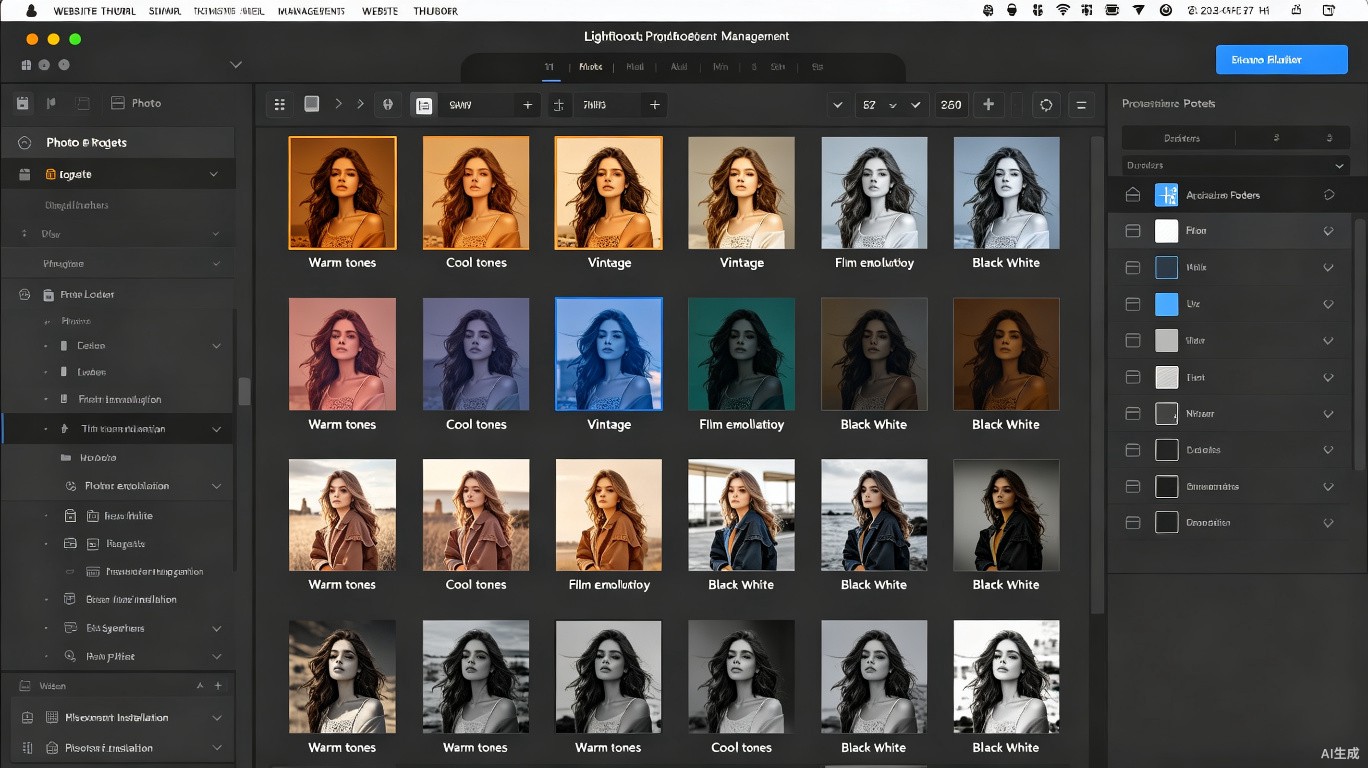Select the blue-tinted Vintage thumbnail
1368x768 pixels.
608,354
